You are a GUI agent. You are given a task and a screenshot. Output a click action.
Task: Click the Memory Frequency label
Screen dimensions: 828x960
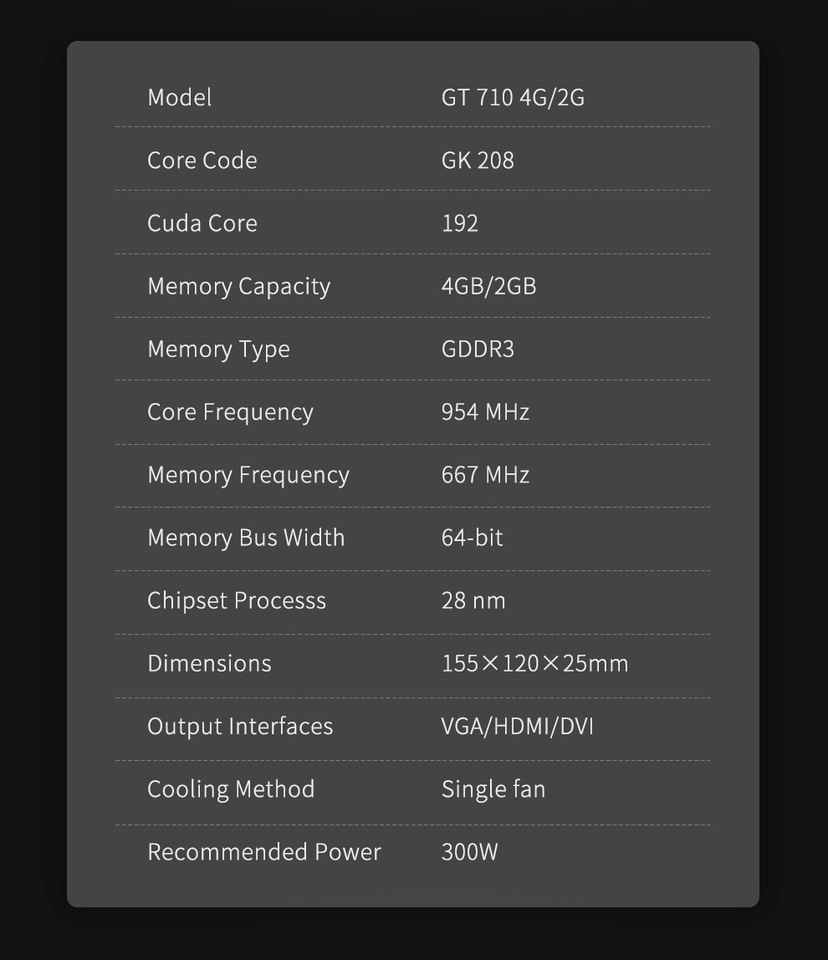(248, 476)
